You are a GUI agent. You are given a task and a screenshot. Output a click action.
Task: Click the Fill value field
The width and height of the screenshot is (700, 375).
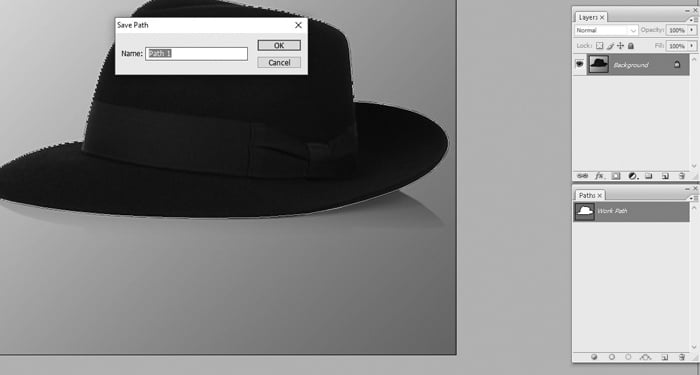677,46
